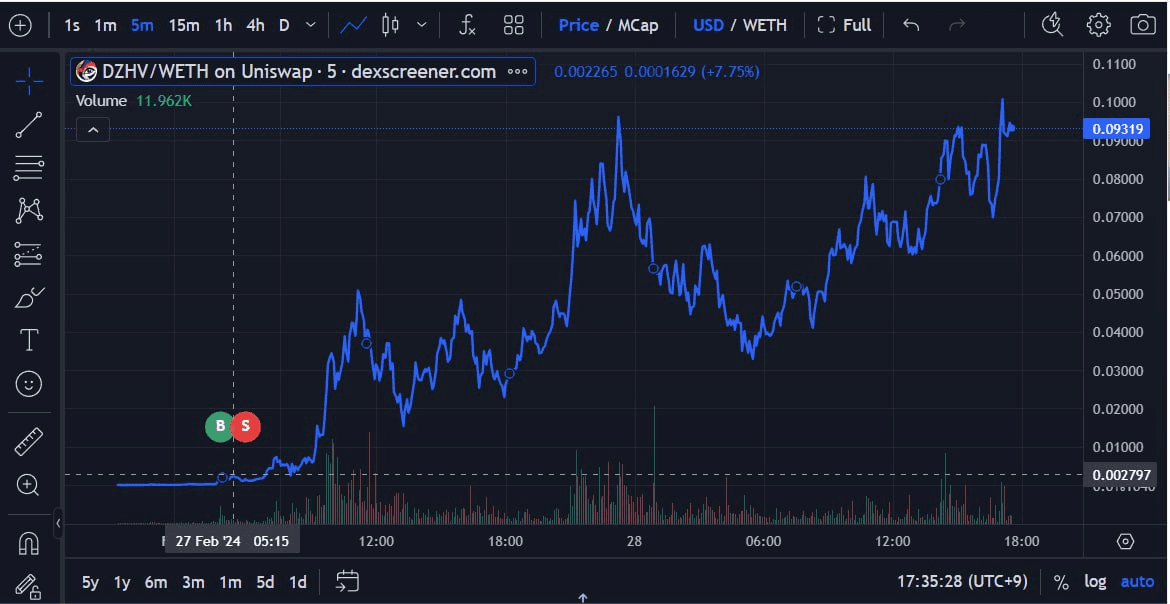Select the trend line drawing tool
The image size is (1170, 604).
(28, 125)
